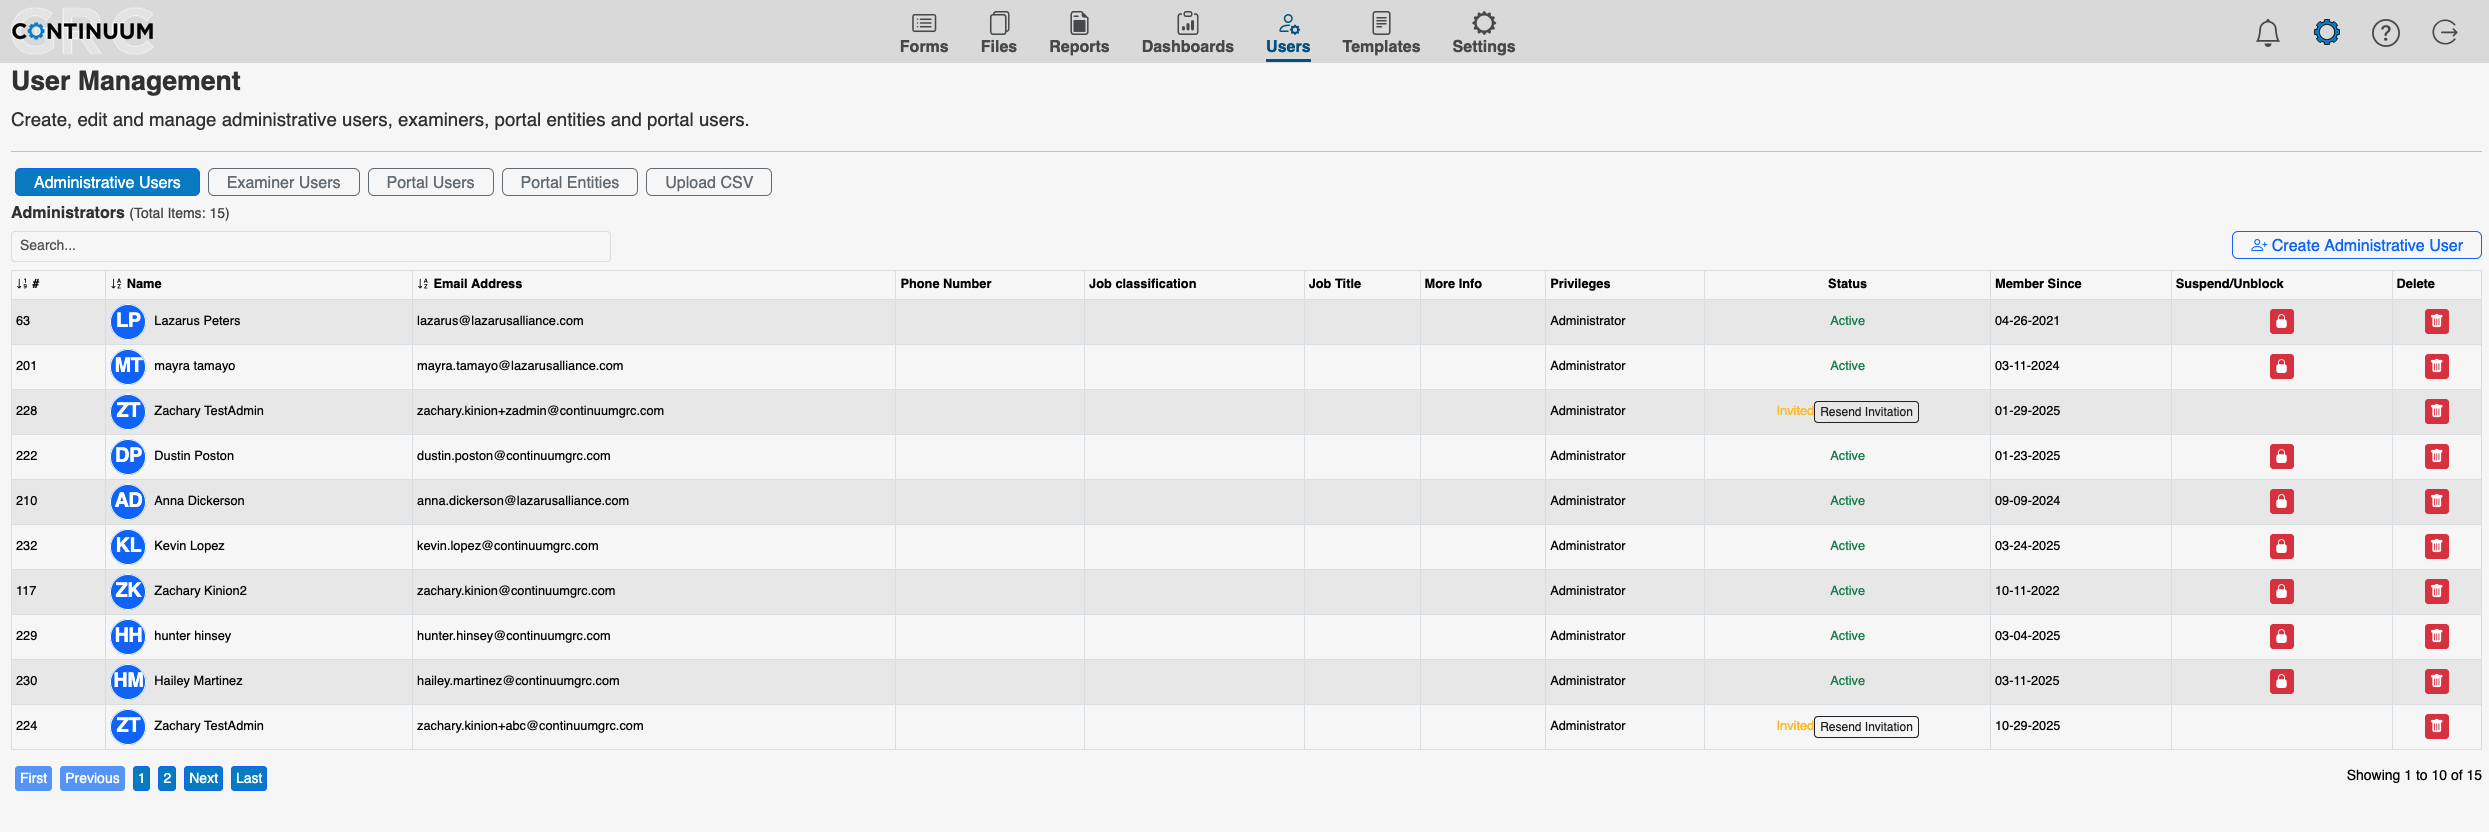
Task: Suspend Dustin Poston using lock icon
Action: 2281,456
